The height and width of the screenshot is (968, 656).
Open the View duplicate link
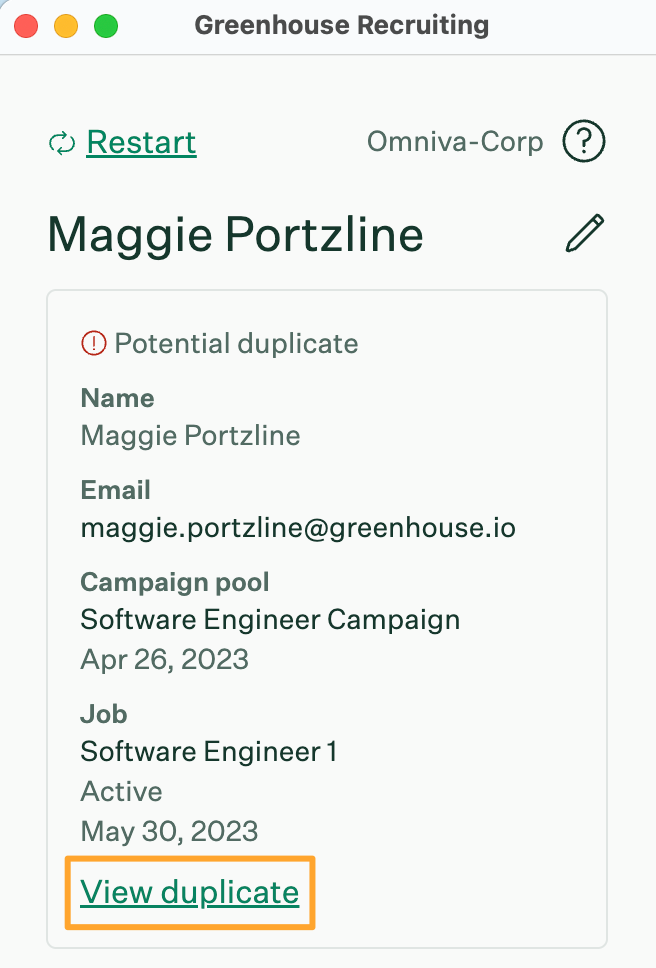(x=190, y=892)
